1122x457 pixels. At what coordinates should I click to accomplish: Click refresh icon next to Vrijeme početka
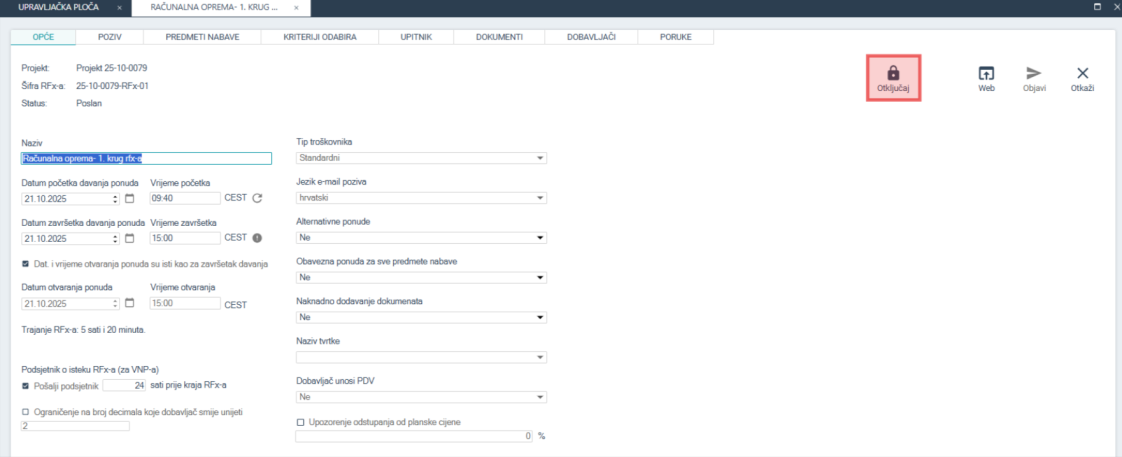257,198
